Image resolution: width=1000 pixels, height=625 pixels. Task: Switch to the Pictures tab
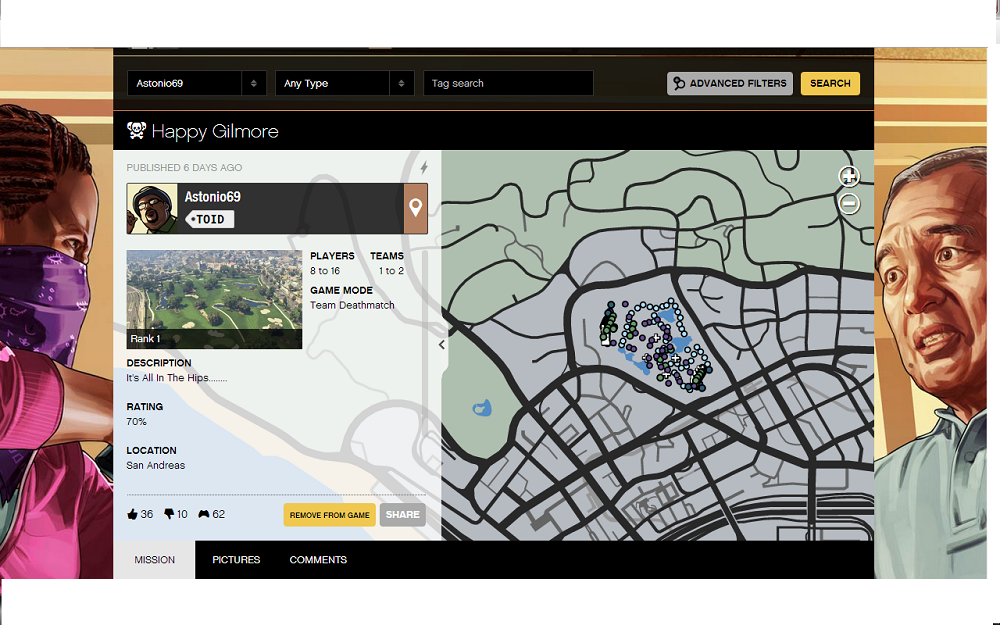click(x=236, y=560)
